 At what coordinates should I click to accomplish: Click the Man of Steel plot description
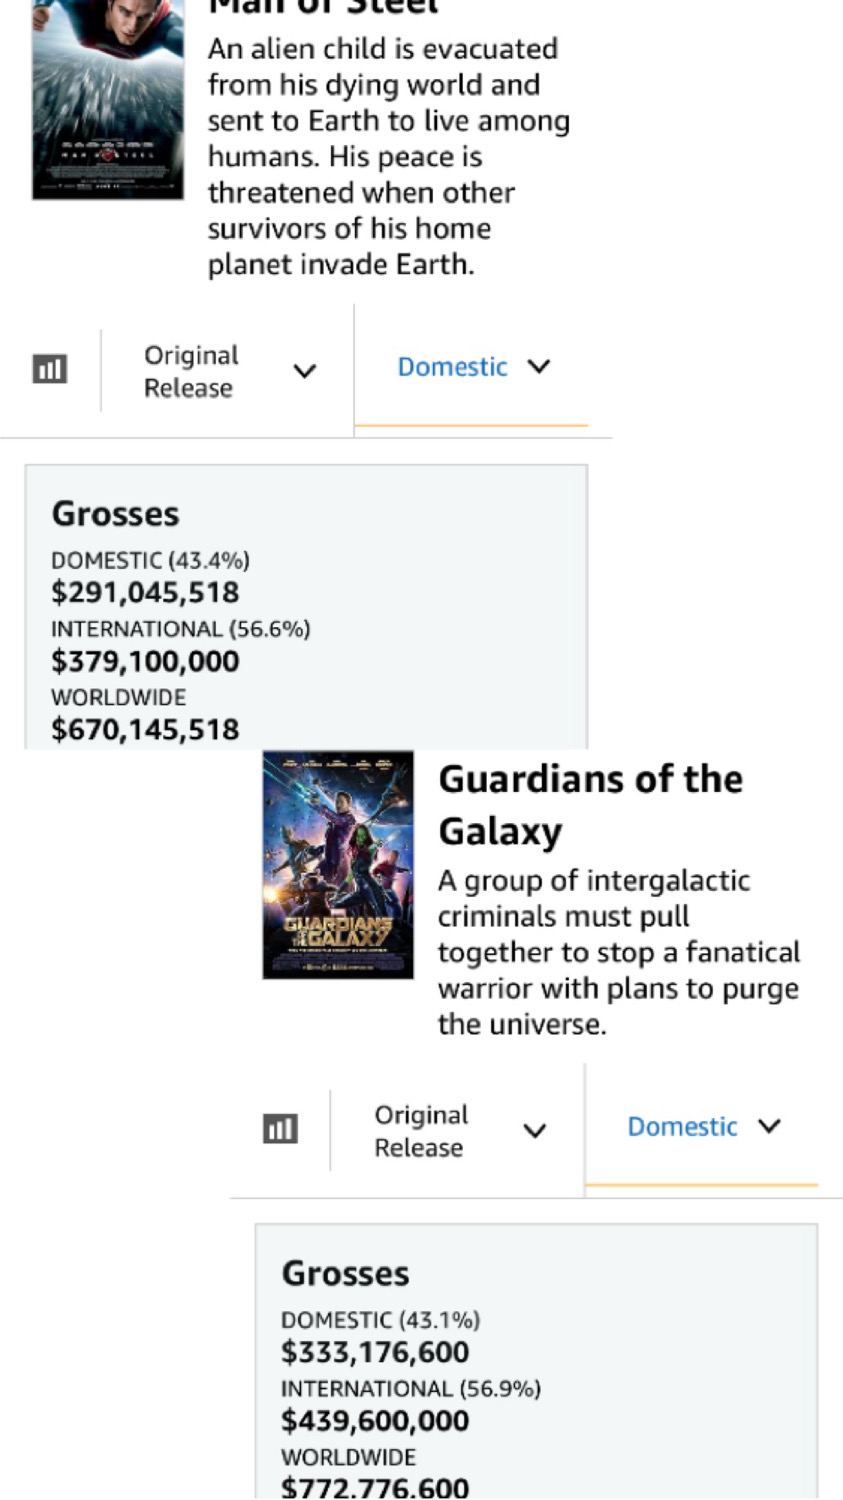[388, 157]
